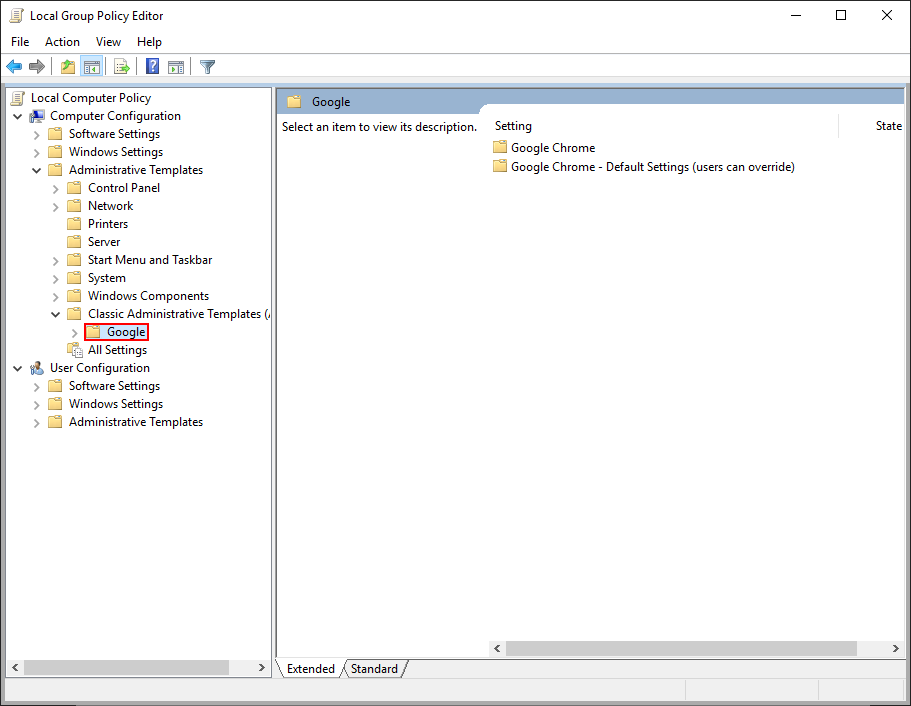911x706 pixels.
Task: Expand the Windows Components node
Action: click(x=56, y=297)
